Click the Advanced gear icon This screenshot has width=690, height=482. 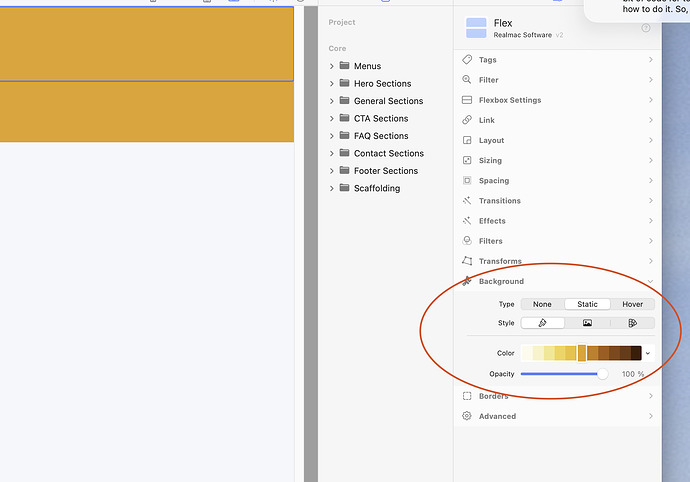pyautogui.click(x=467, y=416)
